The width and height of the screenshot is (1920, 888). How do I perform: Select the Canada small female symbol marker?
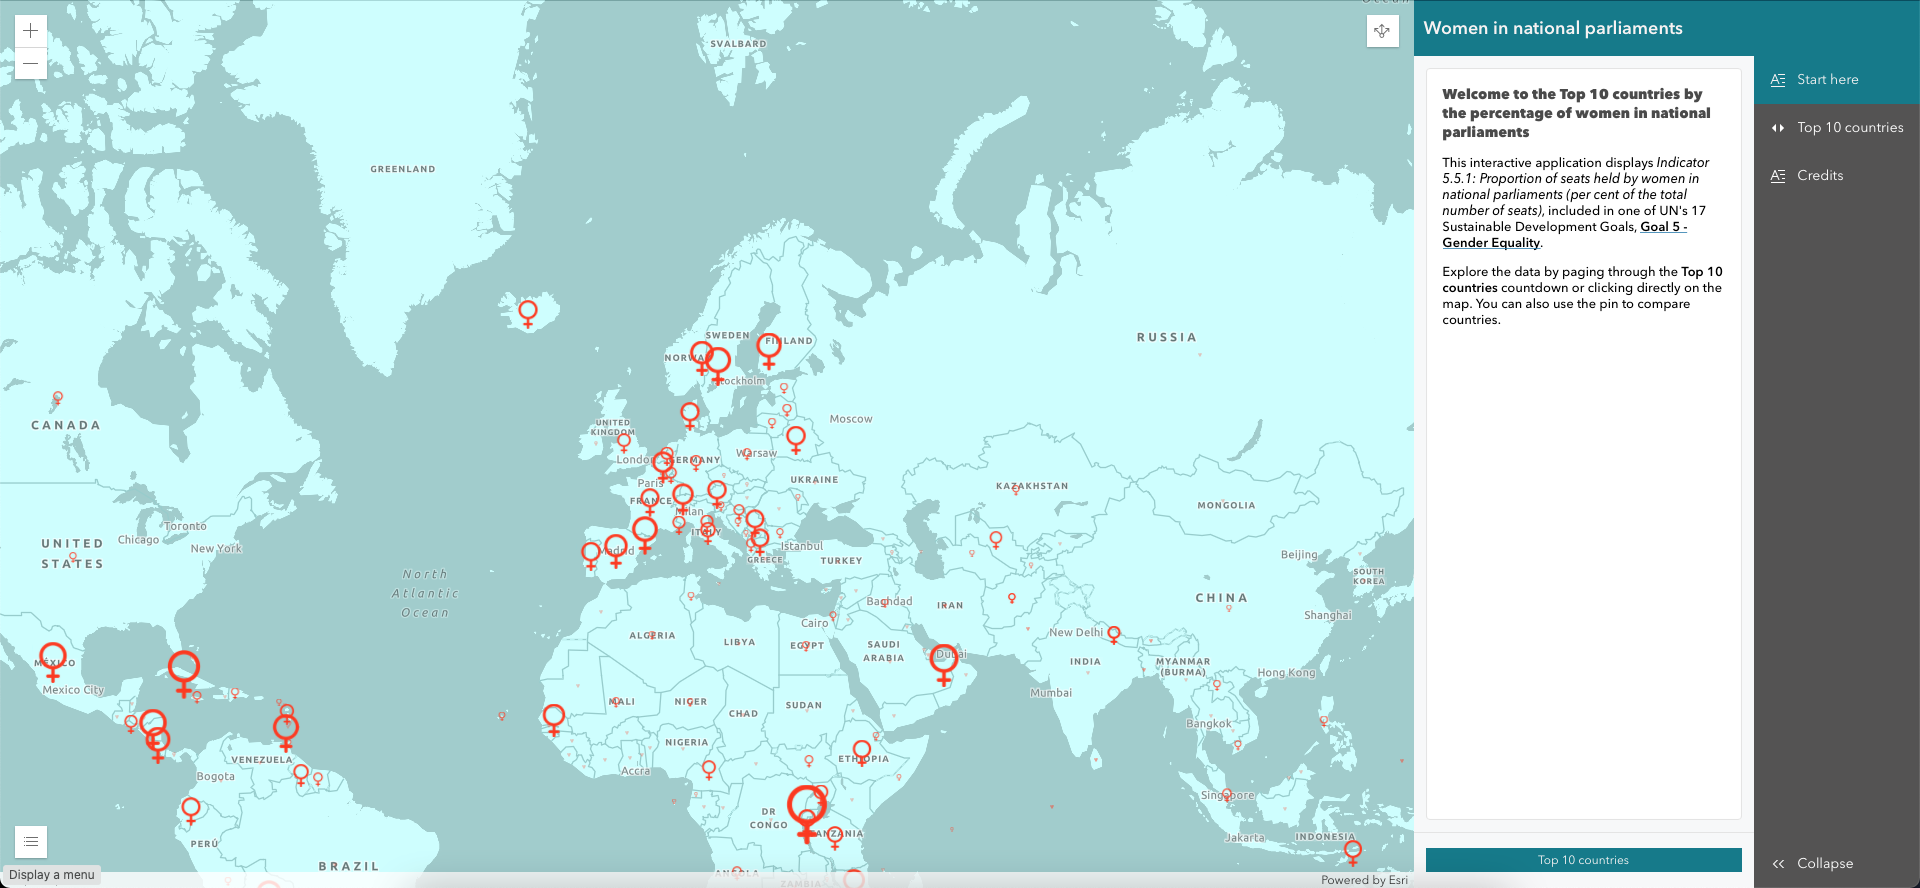coord(58,399)
